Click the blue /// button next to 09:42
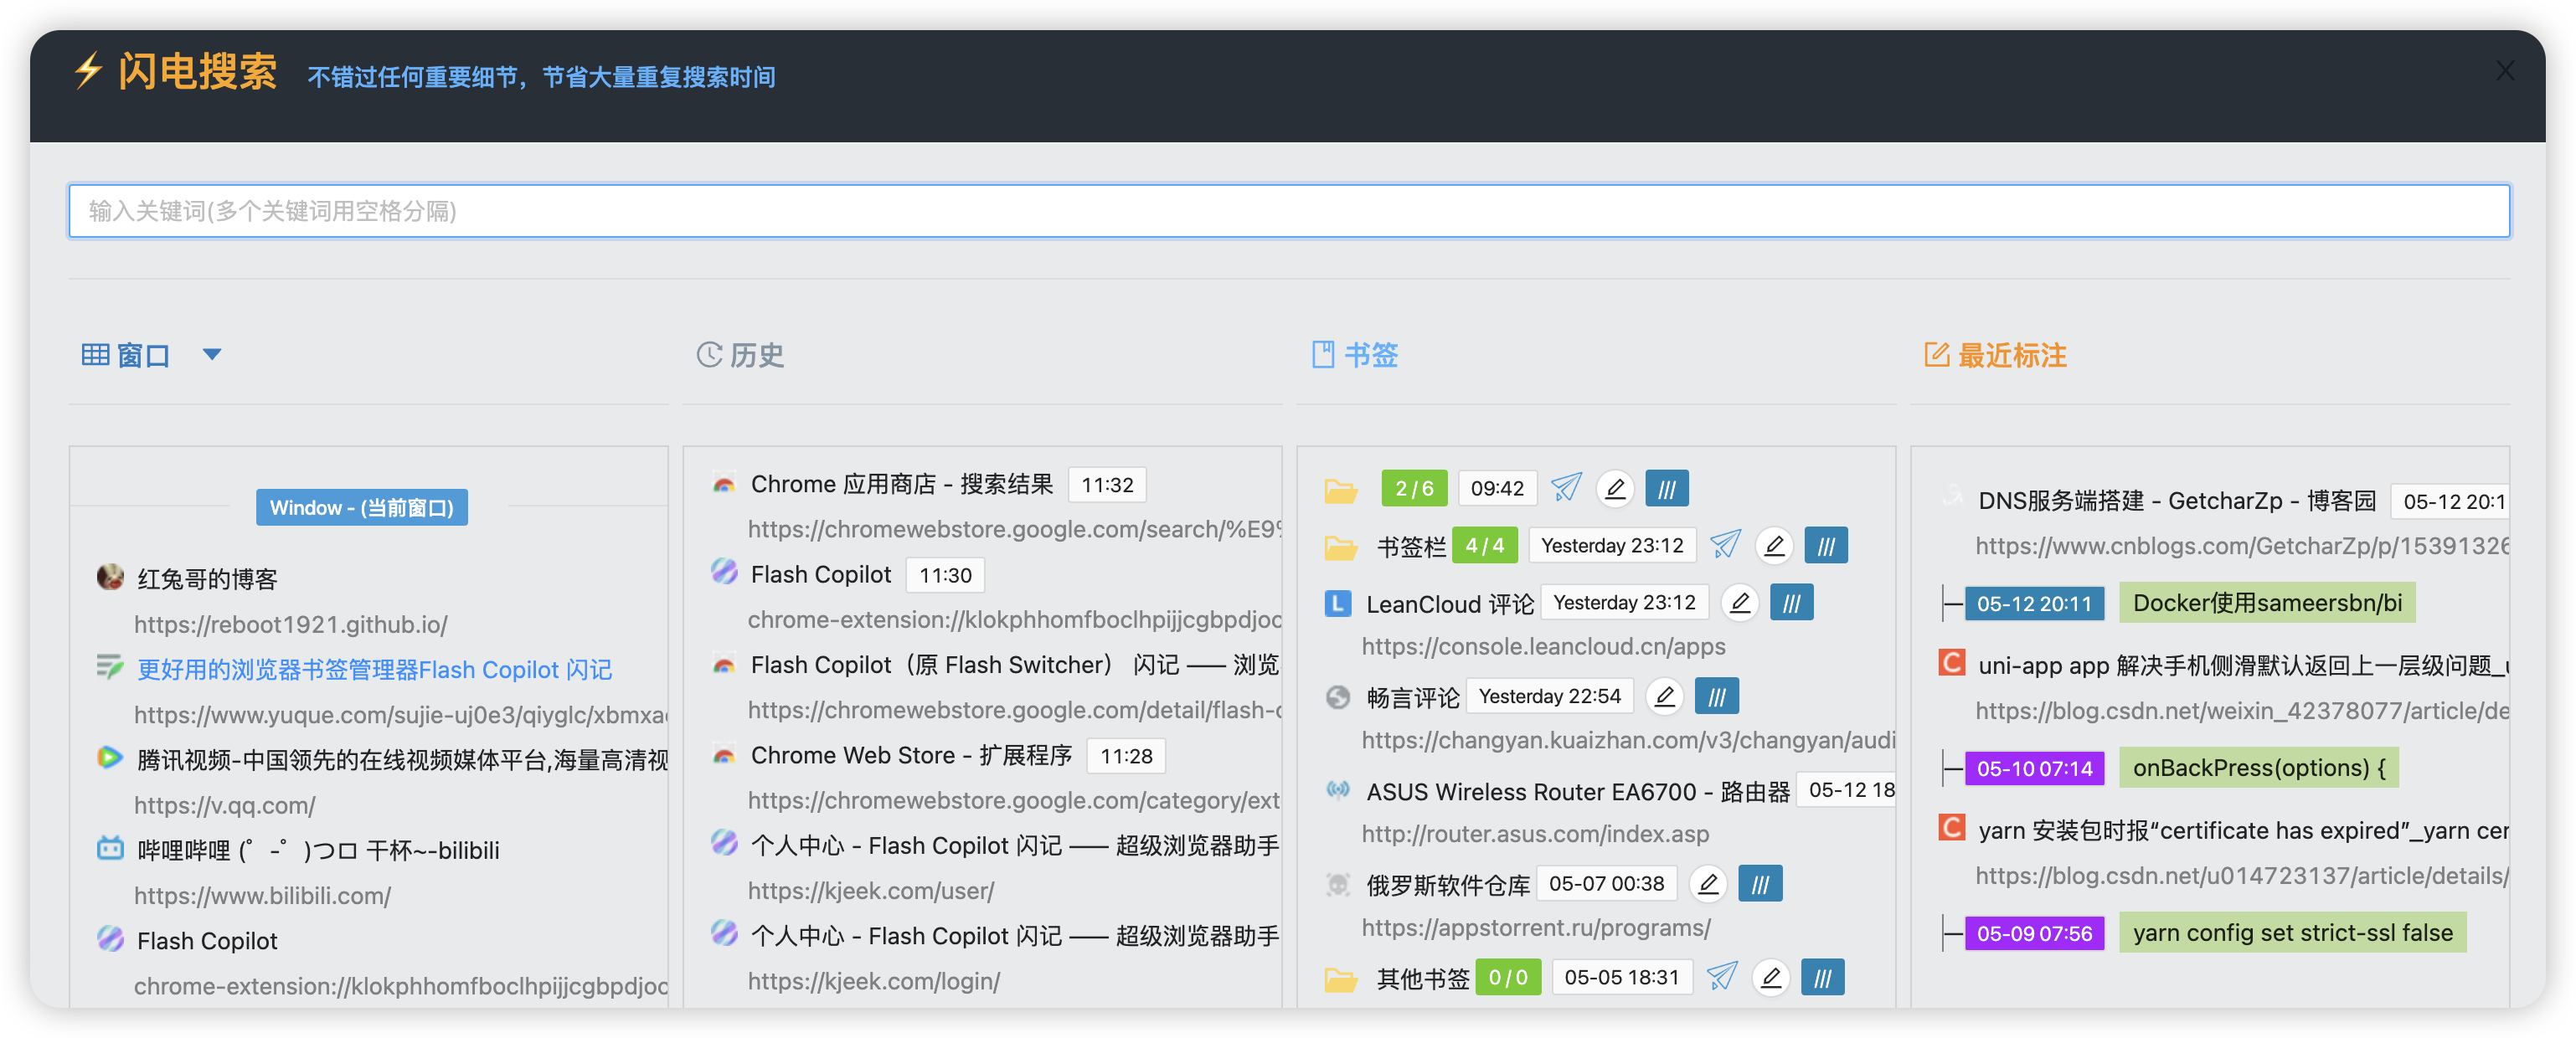Image resolution: width=2576 pixels, height=1038 pixels. pos(1667,488)
